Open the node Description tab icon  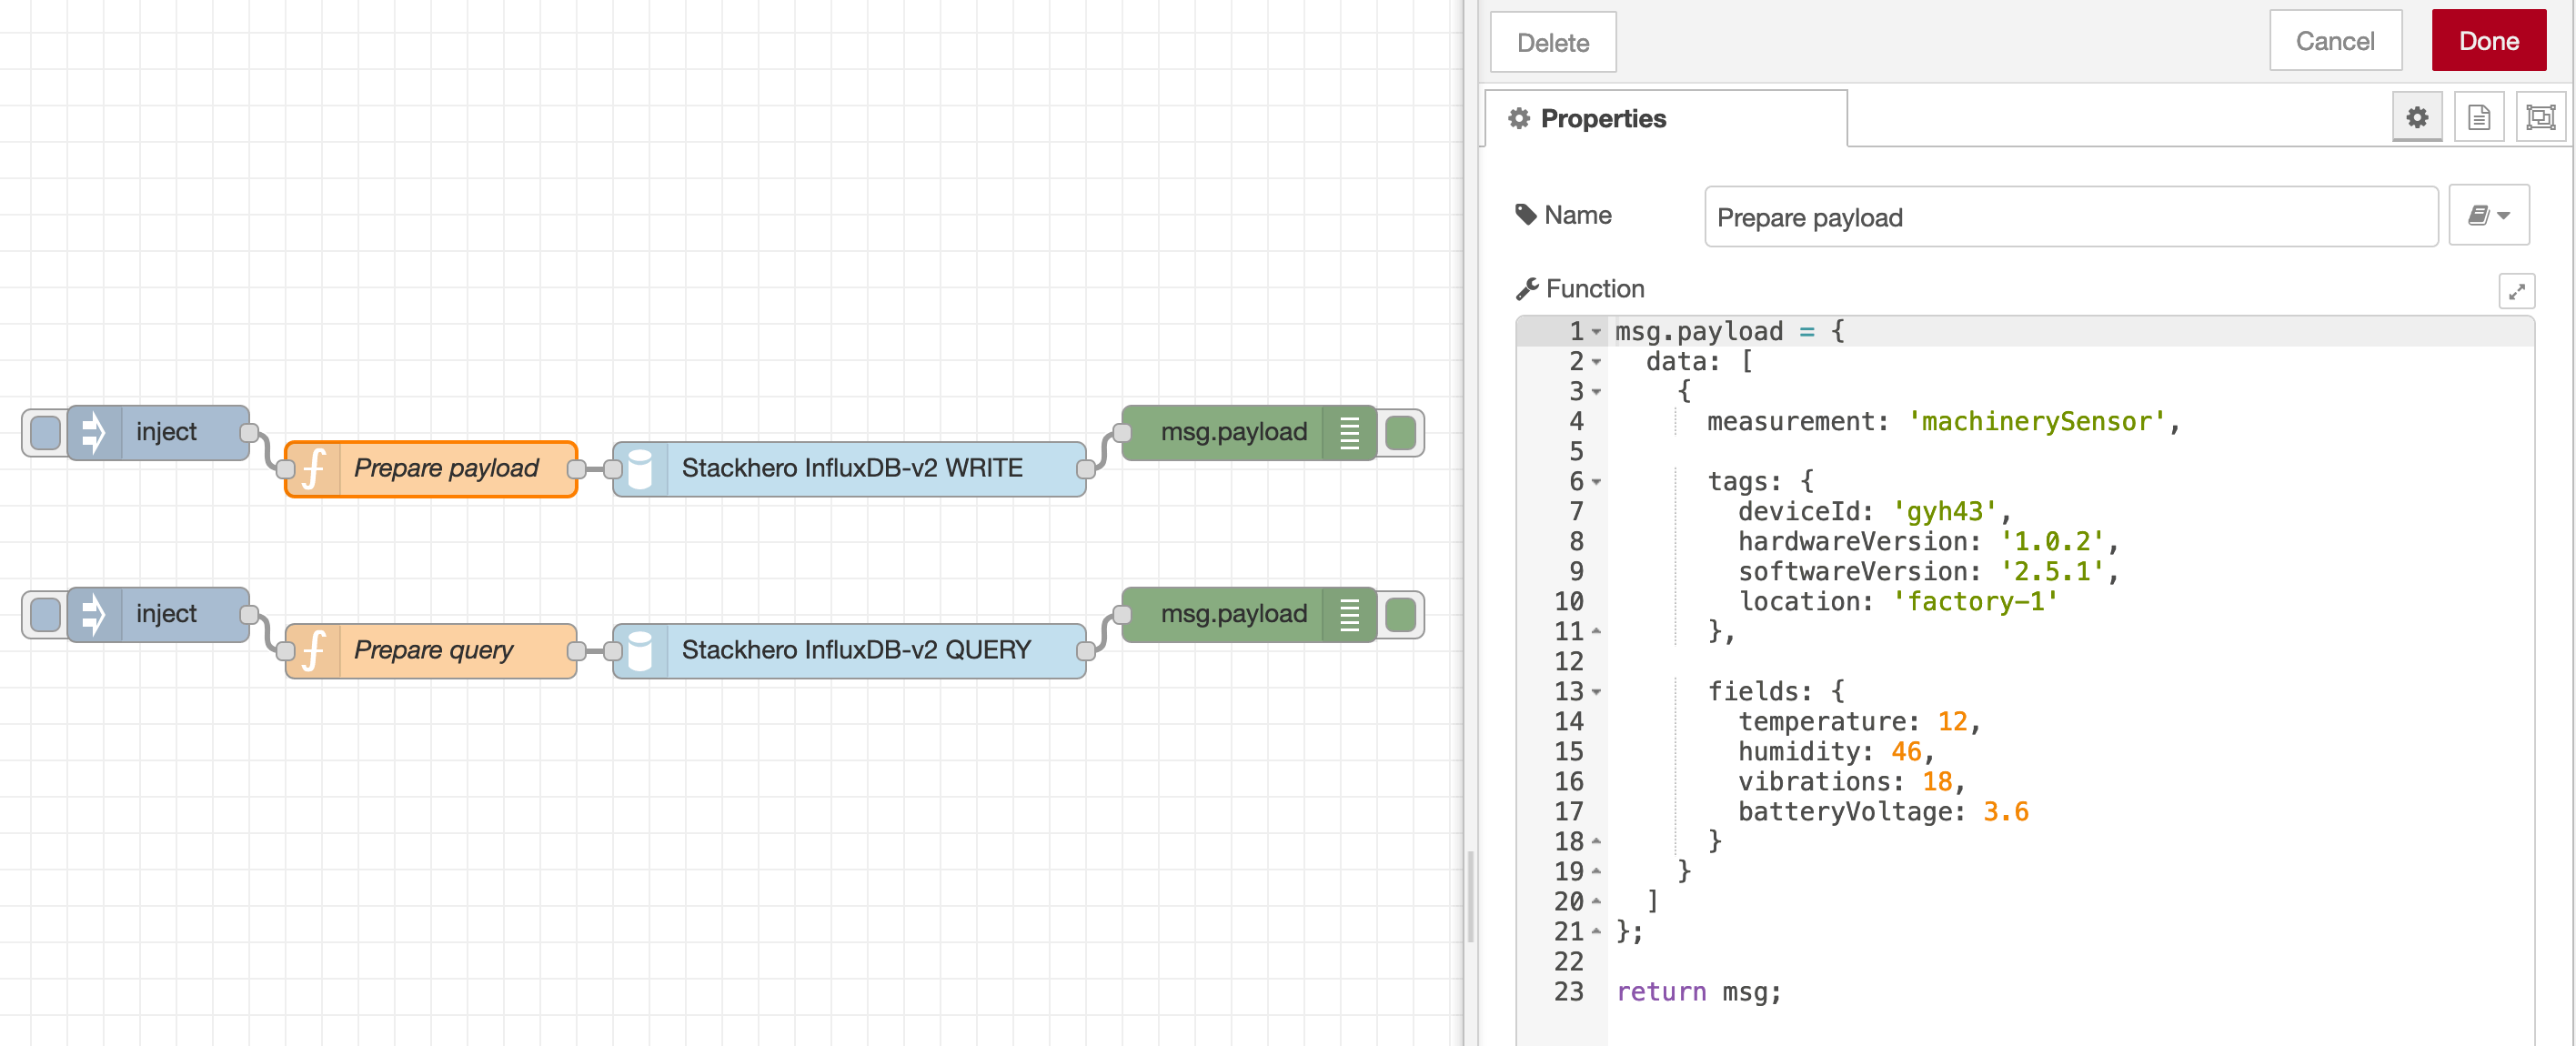coord(2479,117)
